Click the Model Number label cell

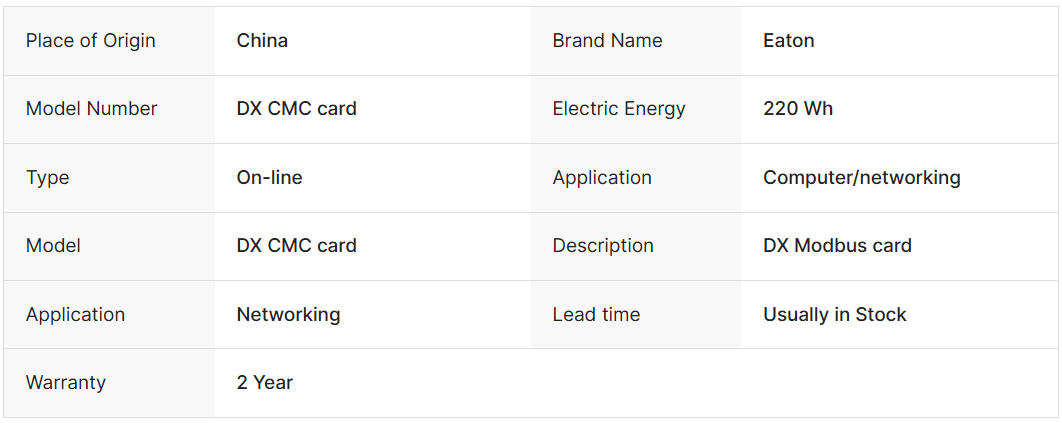[x=91, y=109]
